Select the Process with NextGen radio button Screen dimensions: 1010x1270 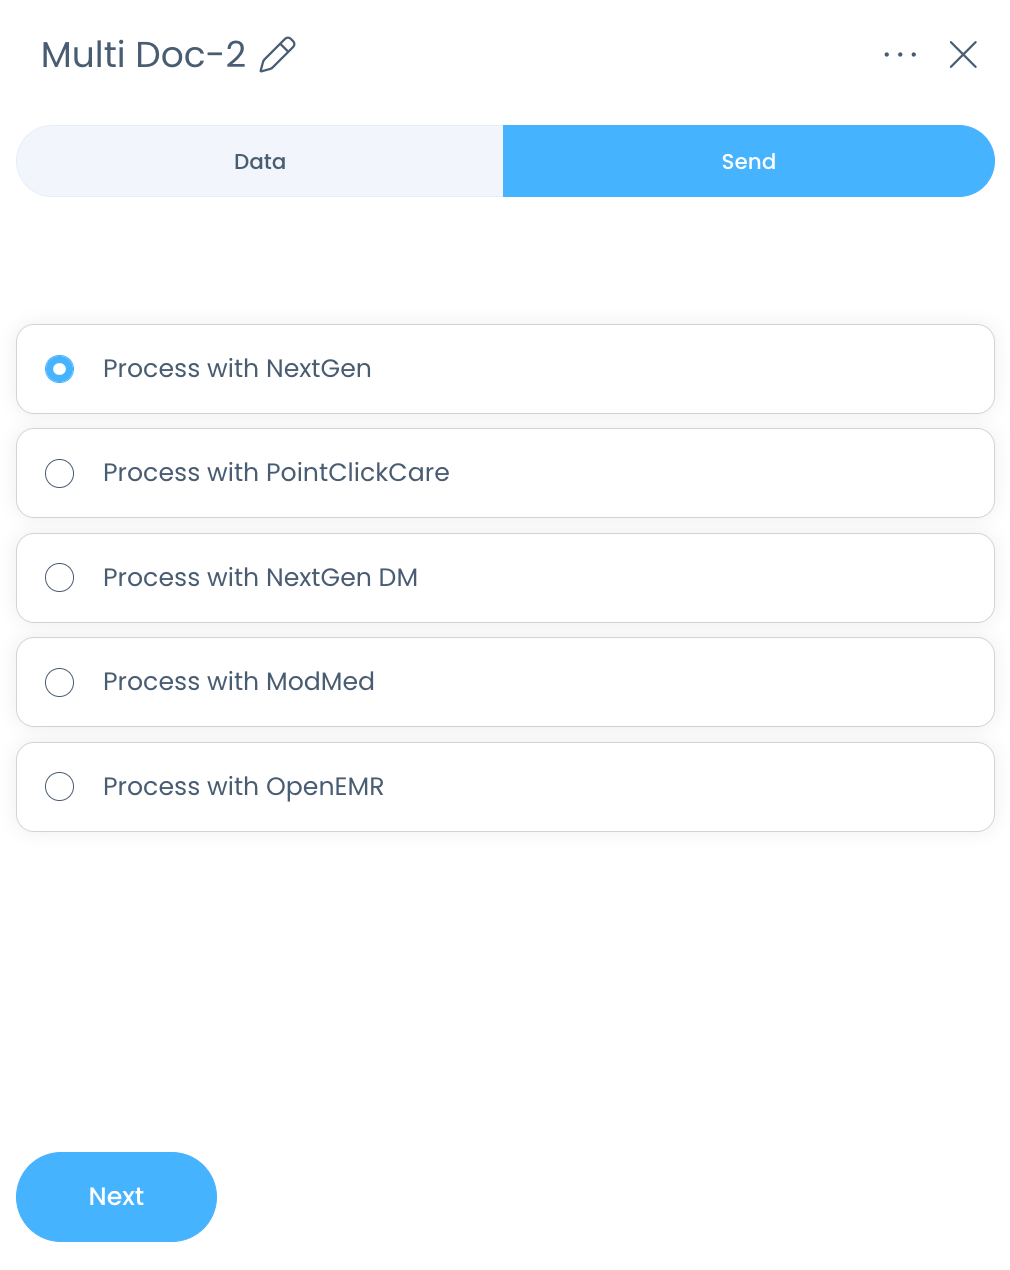(60, 369)
